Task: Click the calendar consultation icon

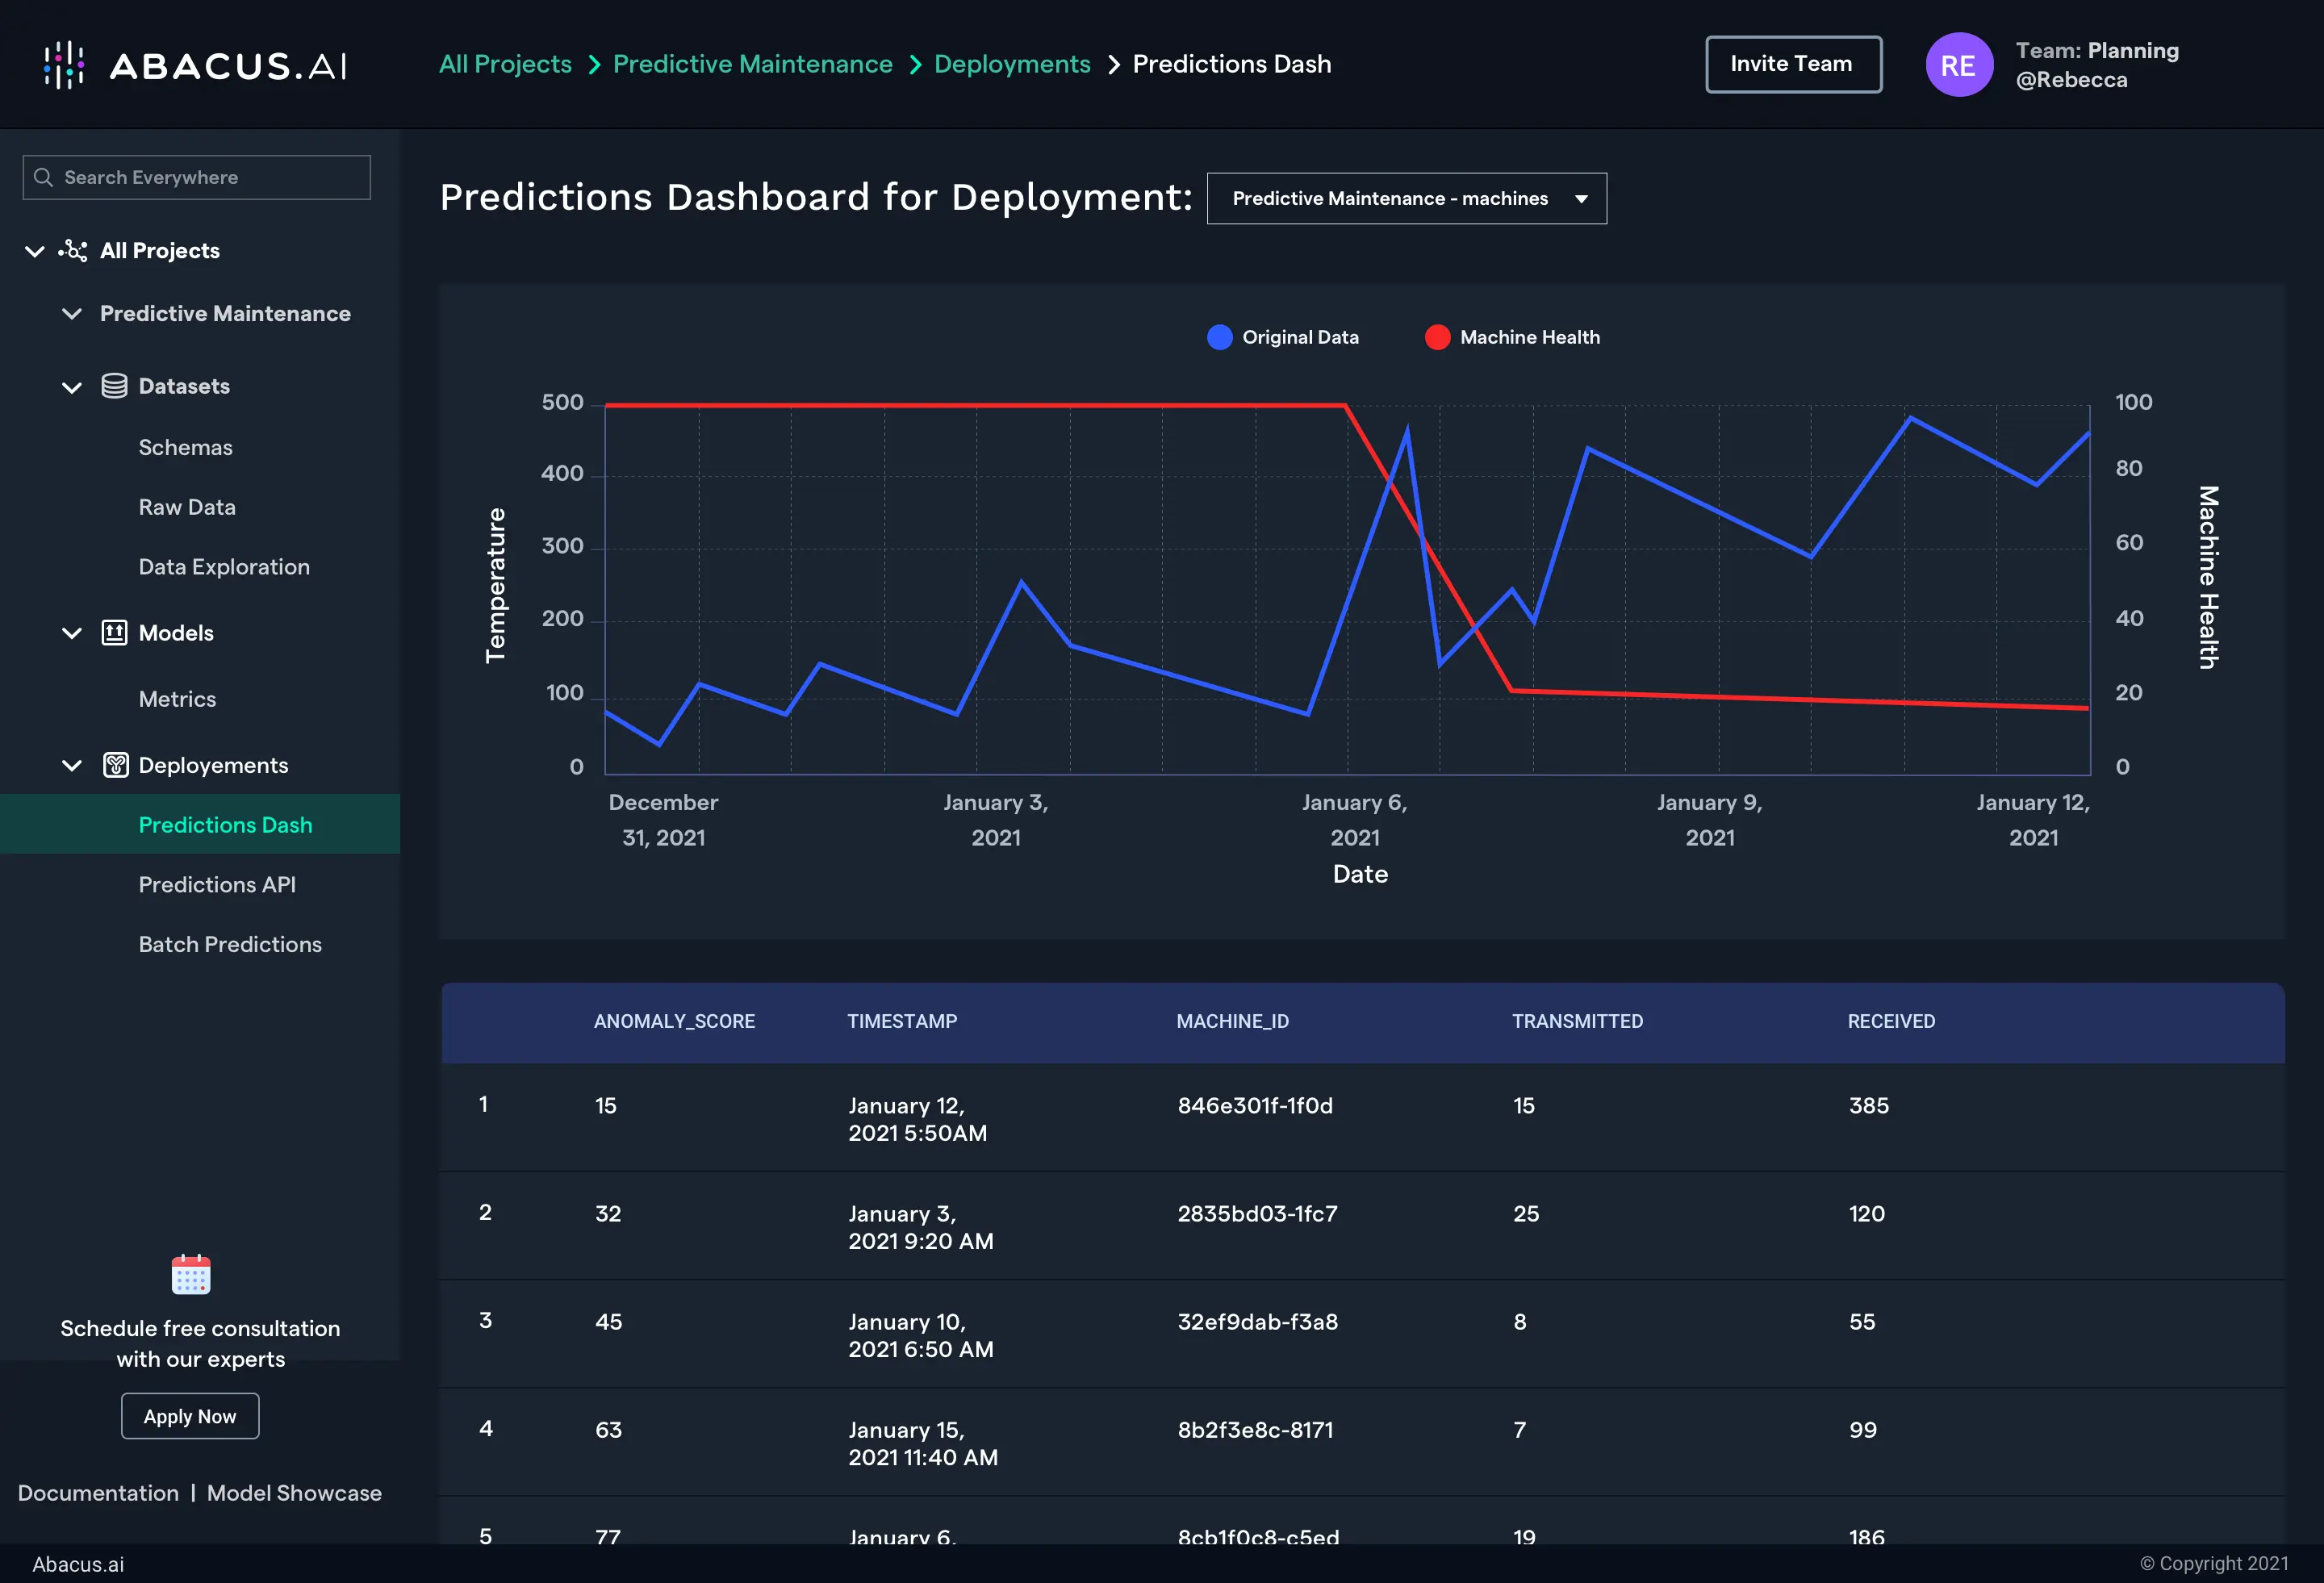Action: (191, 1275)
